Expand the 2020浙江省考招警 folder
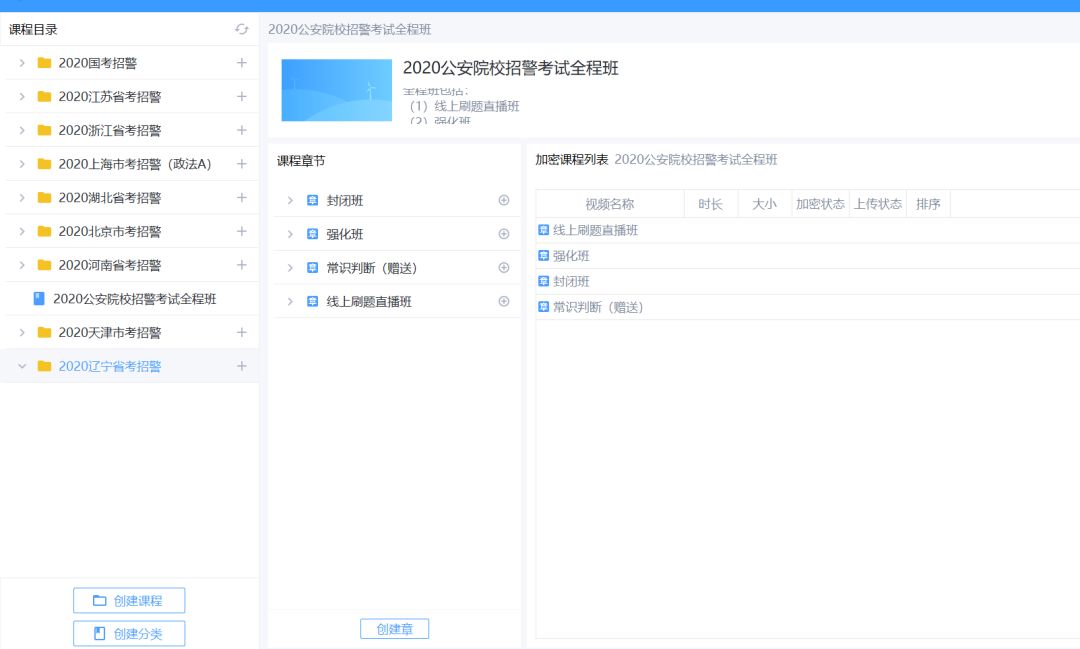The image size is (1080, 649). click(22, 130)
